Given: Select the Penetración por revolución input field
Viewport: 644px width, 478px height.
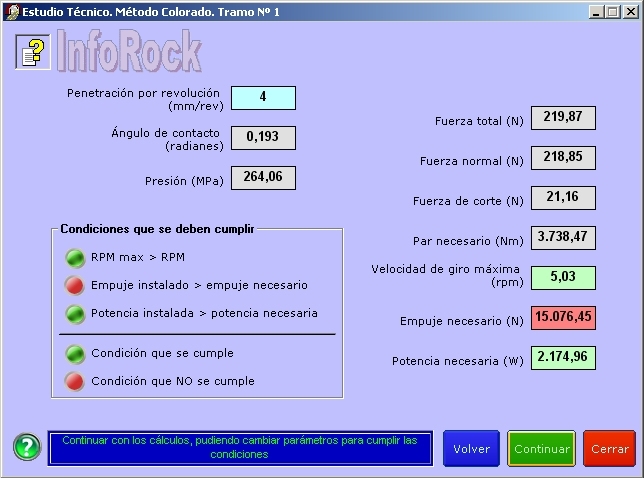Looking at the screenshot, I should [263, 97].
